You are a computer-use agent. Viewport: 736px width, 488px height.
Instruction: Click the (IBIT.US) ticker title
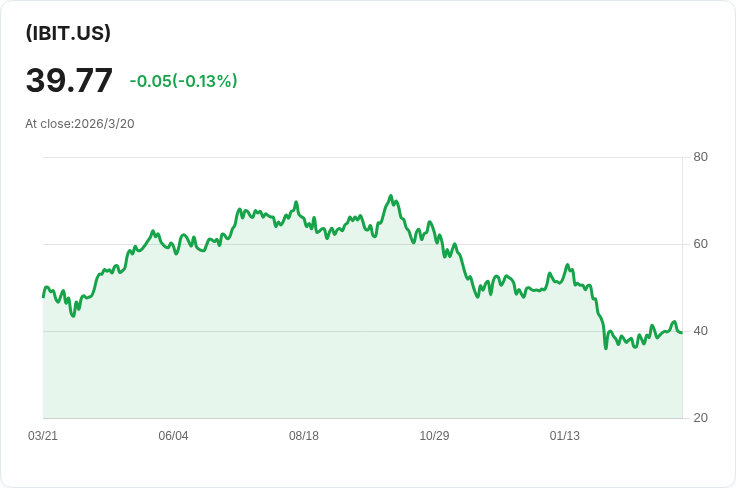click(68, 33)
